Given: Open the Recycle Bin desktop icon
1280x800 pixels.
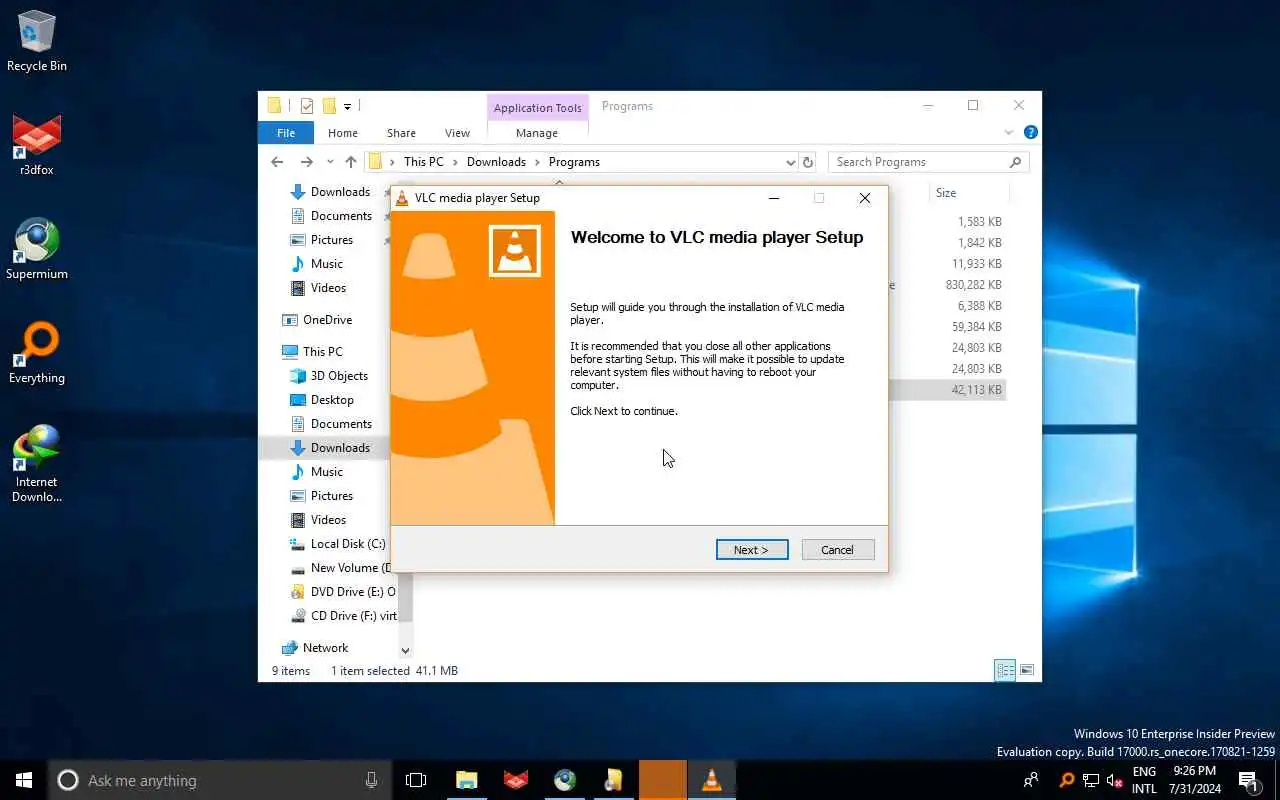Looking at the screenshot, I should coord(37,42).
